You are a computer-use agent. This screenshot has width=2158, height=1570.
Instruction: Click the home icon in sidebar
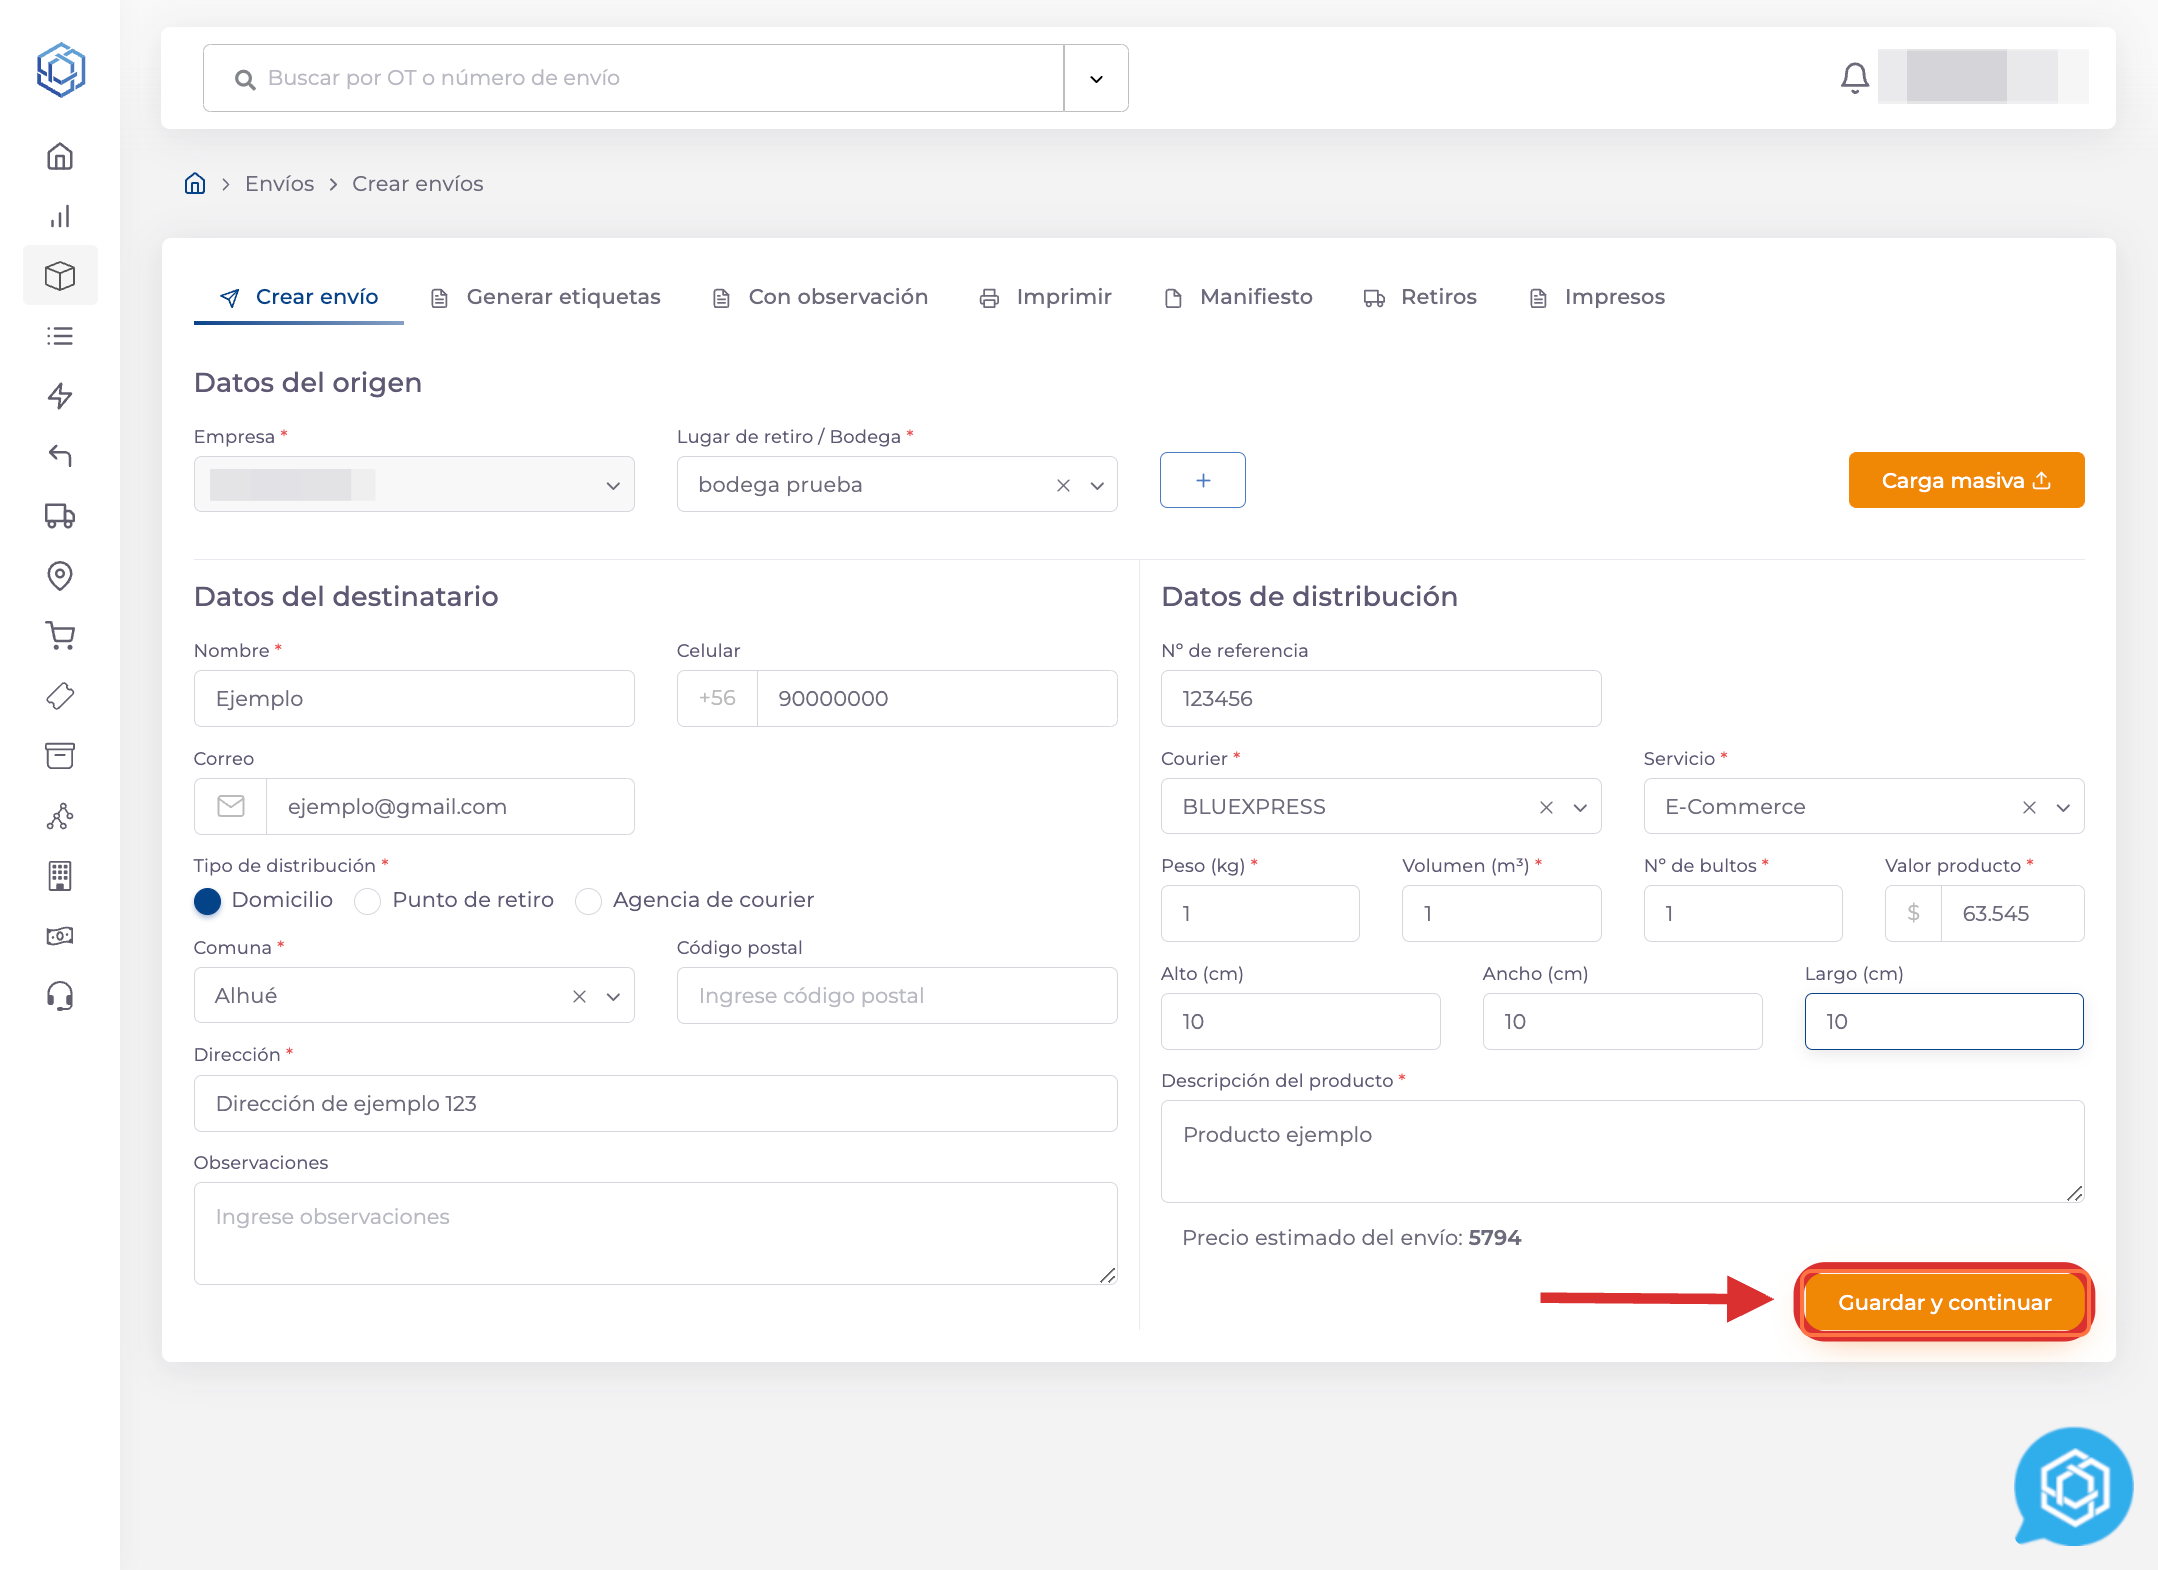tap(60, 157)
